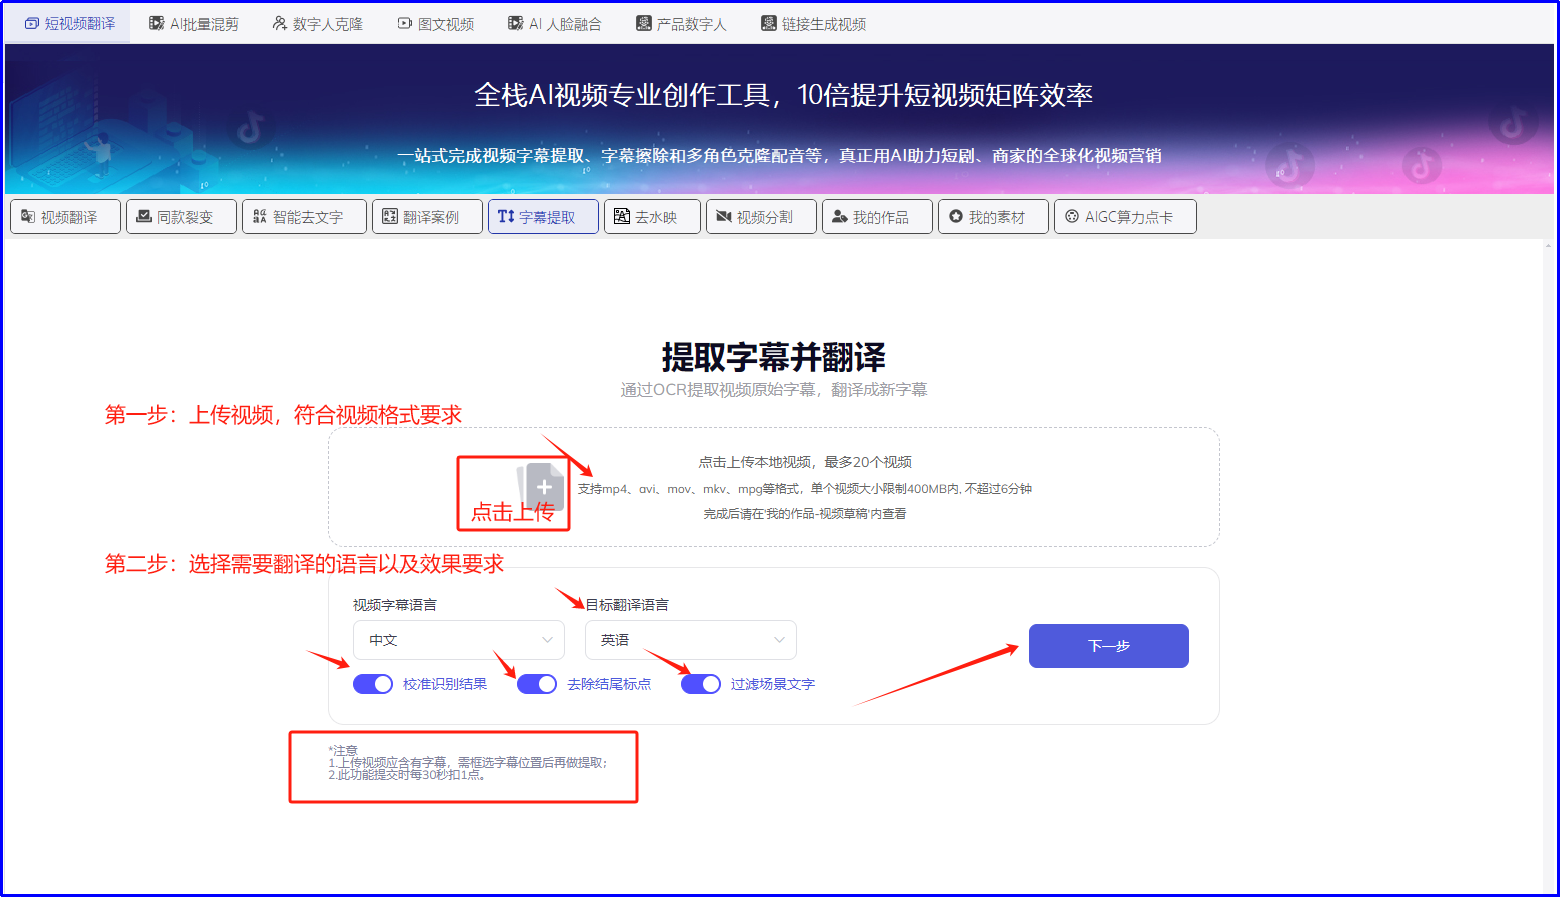
Task: Open AIGC算力点卡 page
Action: (1124, 216)
